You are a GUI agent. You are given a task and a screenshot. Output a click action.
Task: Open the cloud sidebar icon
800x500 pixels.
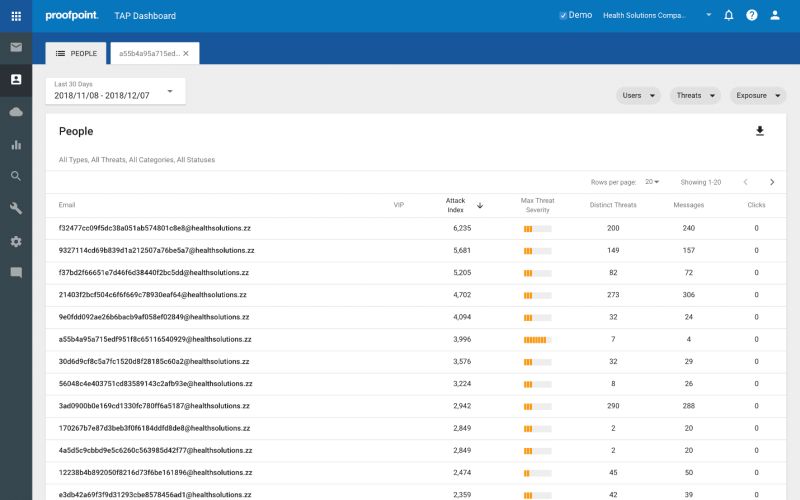point(16,112)
